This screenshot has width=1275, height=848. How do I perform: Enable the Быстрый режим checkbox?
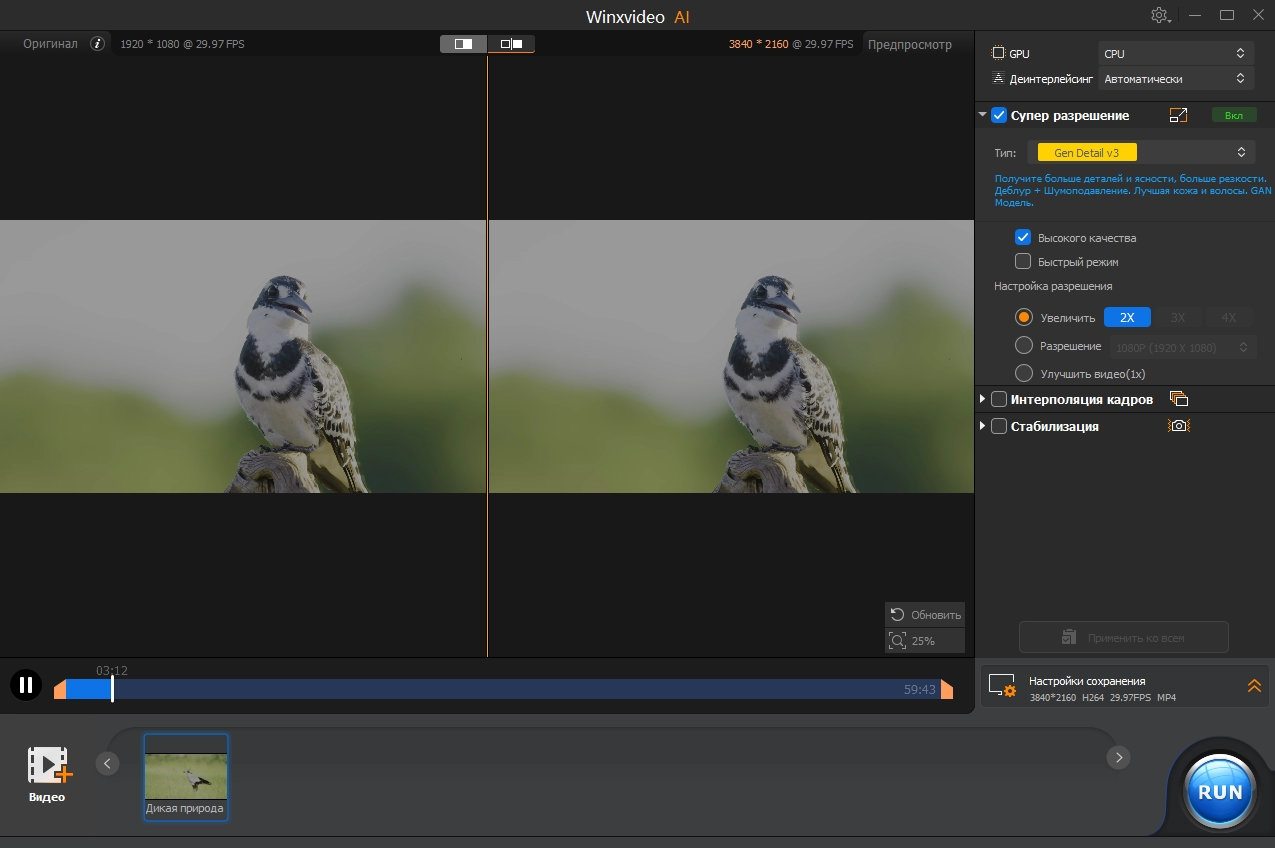1023,262
